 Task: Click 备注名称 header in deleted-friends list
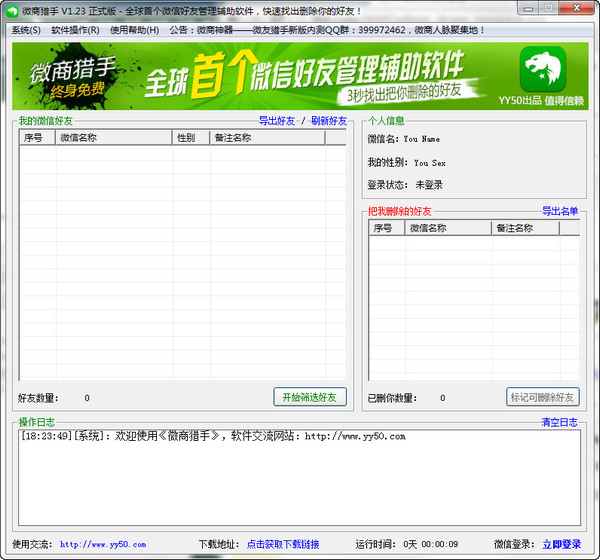point(526,228)
